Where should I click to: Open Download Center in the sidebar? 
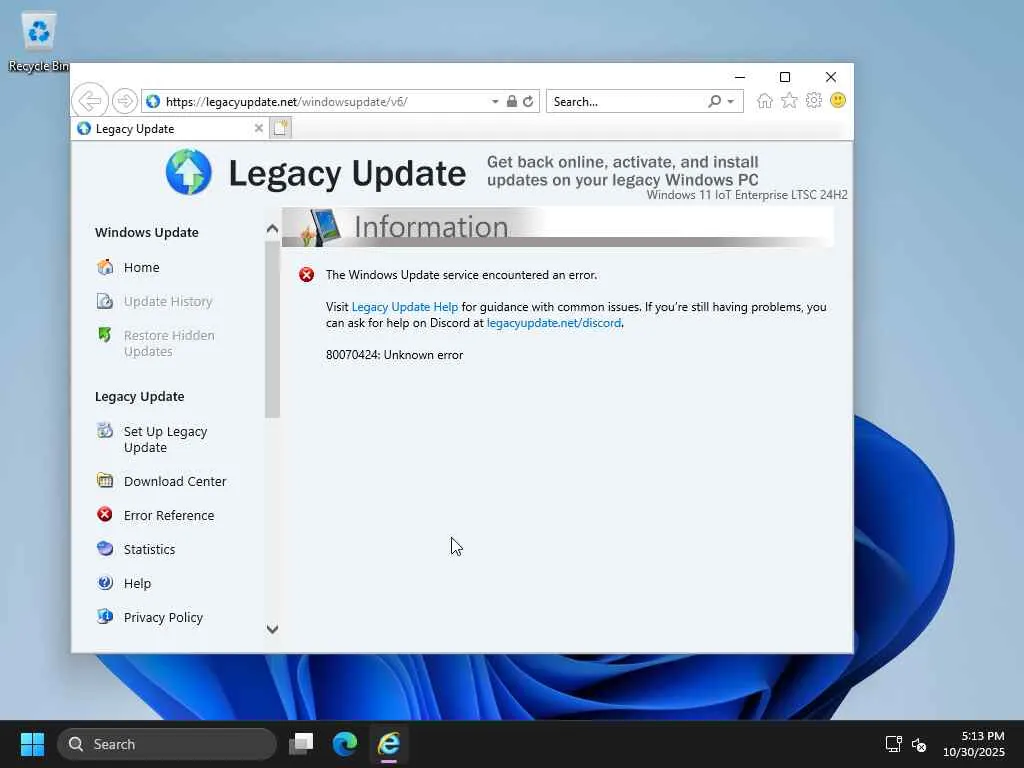(175, 481)
